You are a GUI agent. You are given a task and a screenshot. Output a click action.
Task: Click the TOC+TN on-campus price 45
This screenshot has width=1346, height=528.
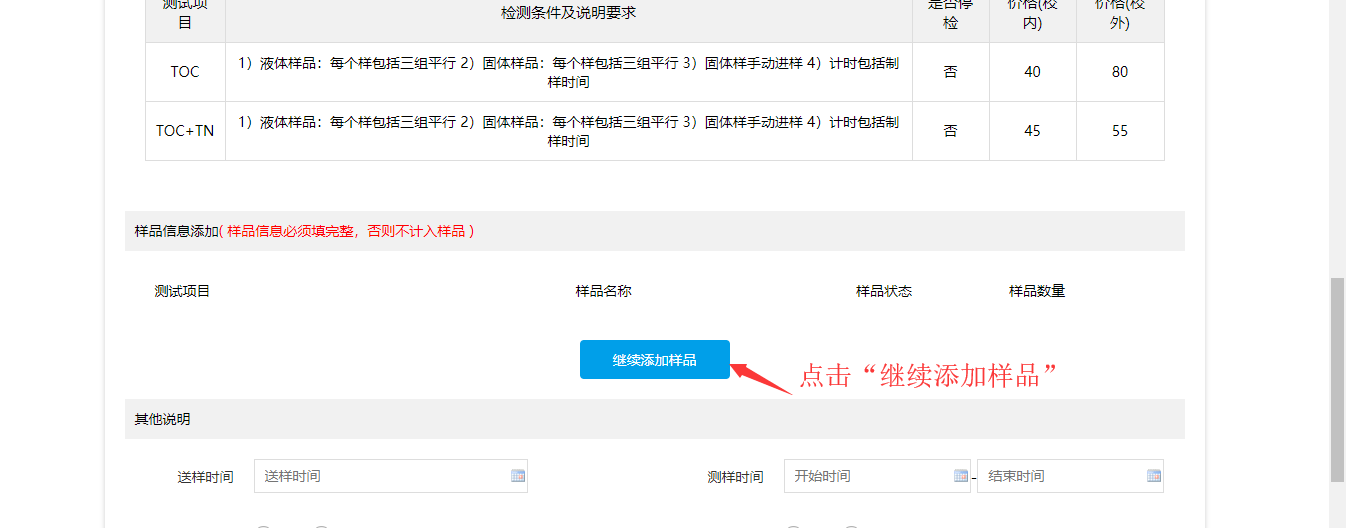click(1032, 131)
